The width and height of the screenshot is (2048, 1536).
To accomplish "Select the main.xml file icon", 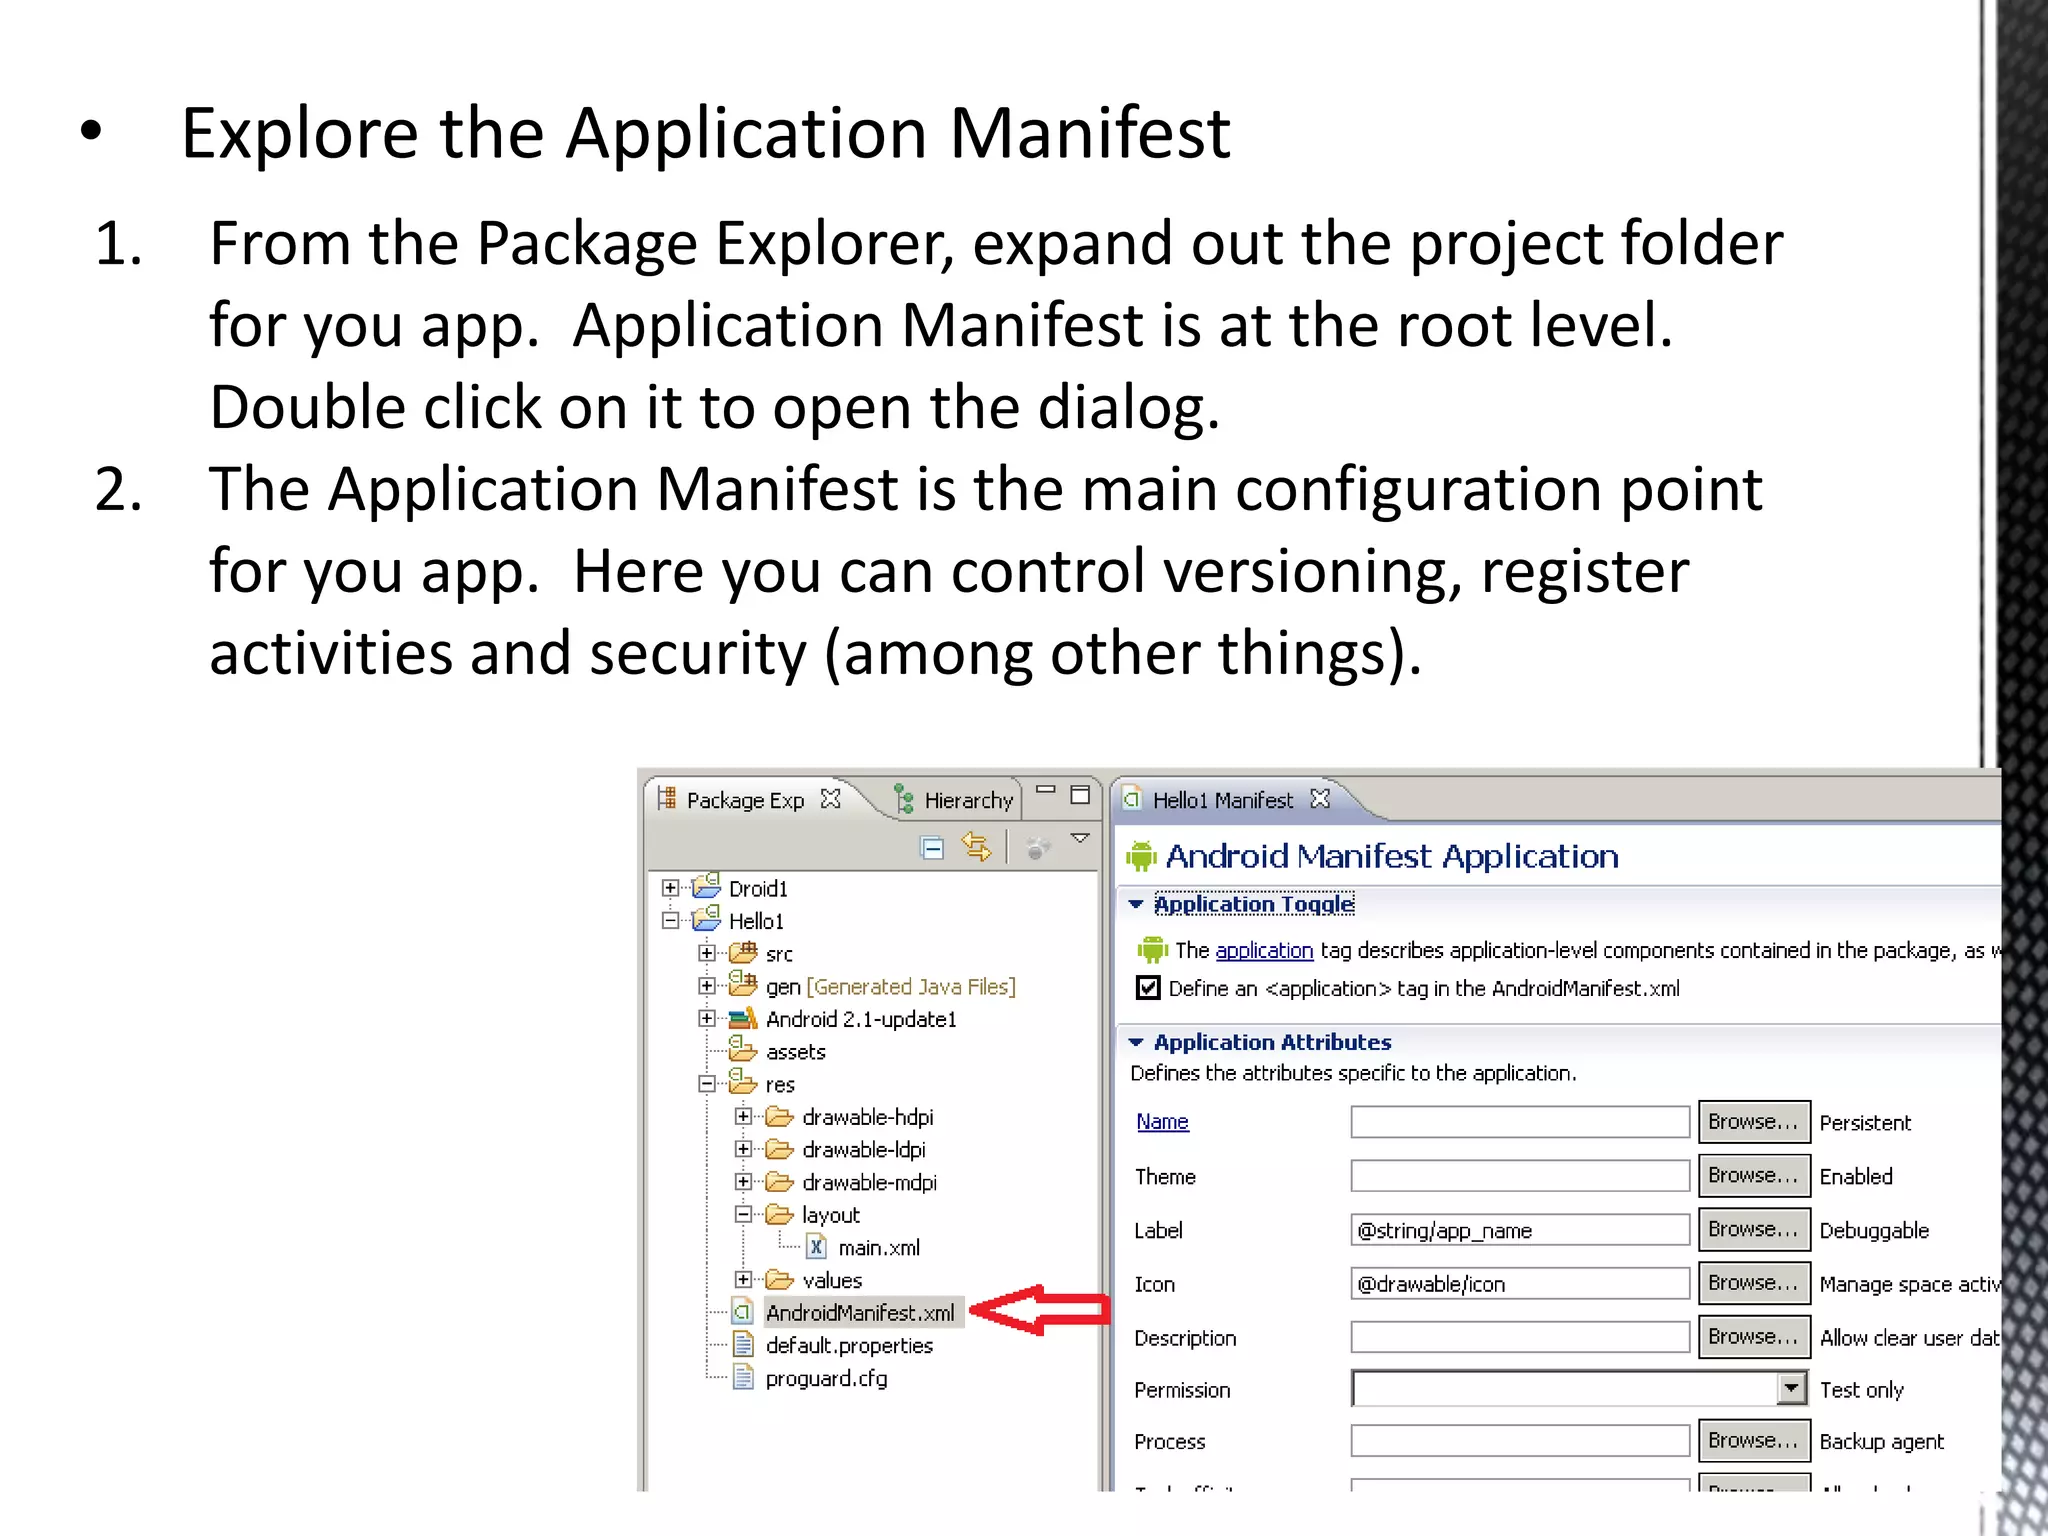I will 816,1247.
